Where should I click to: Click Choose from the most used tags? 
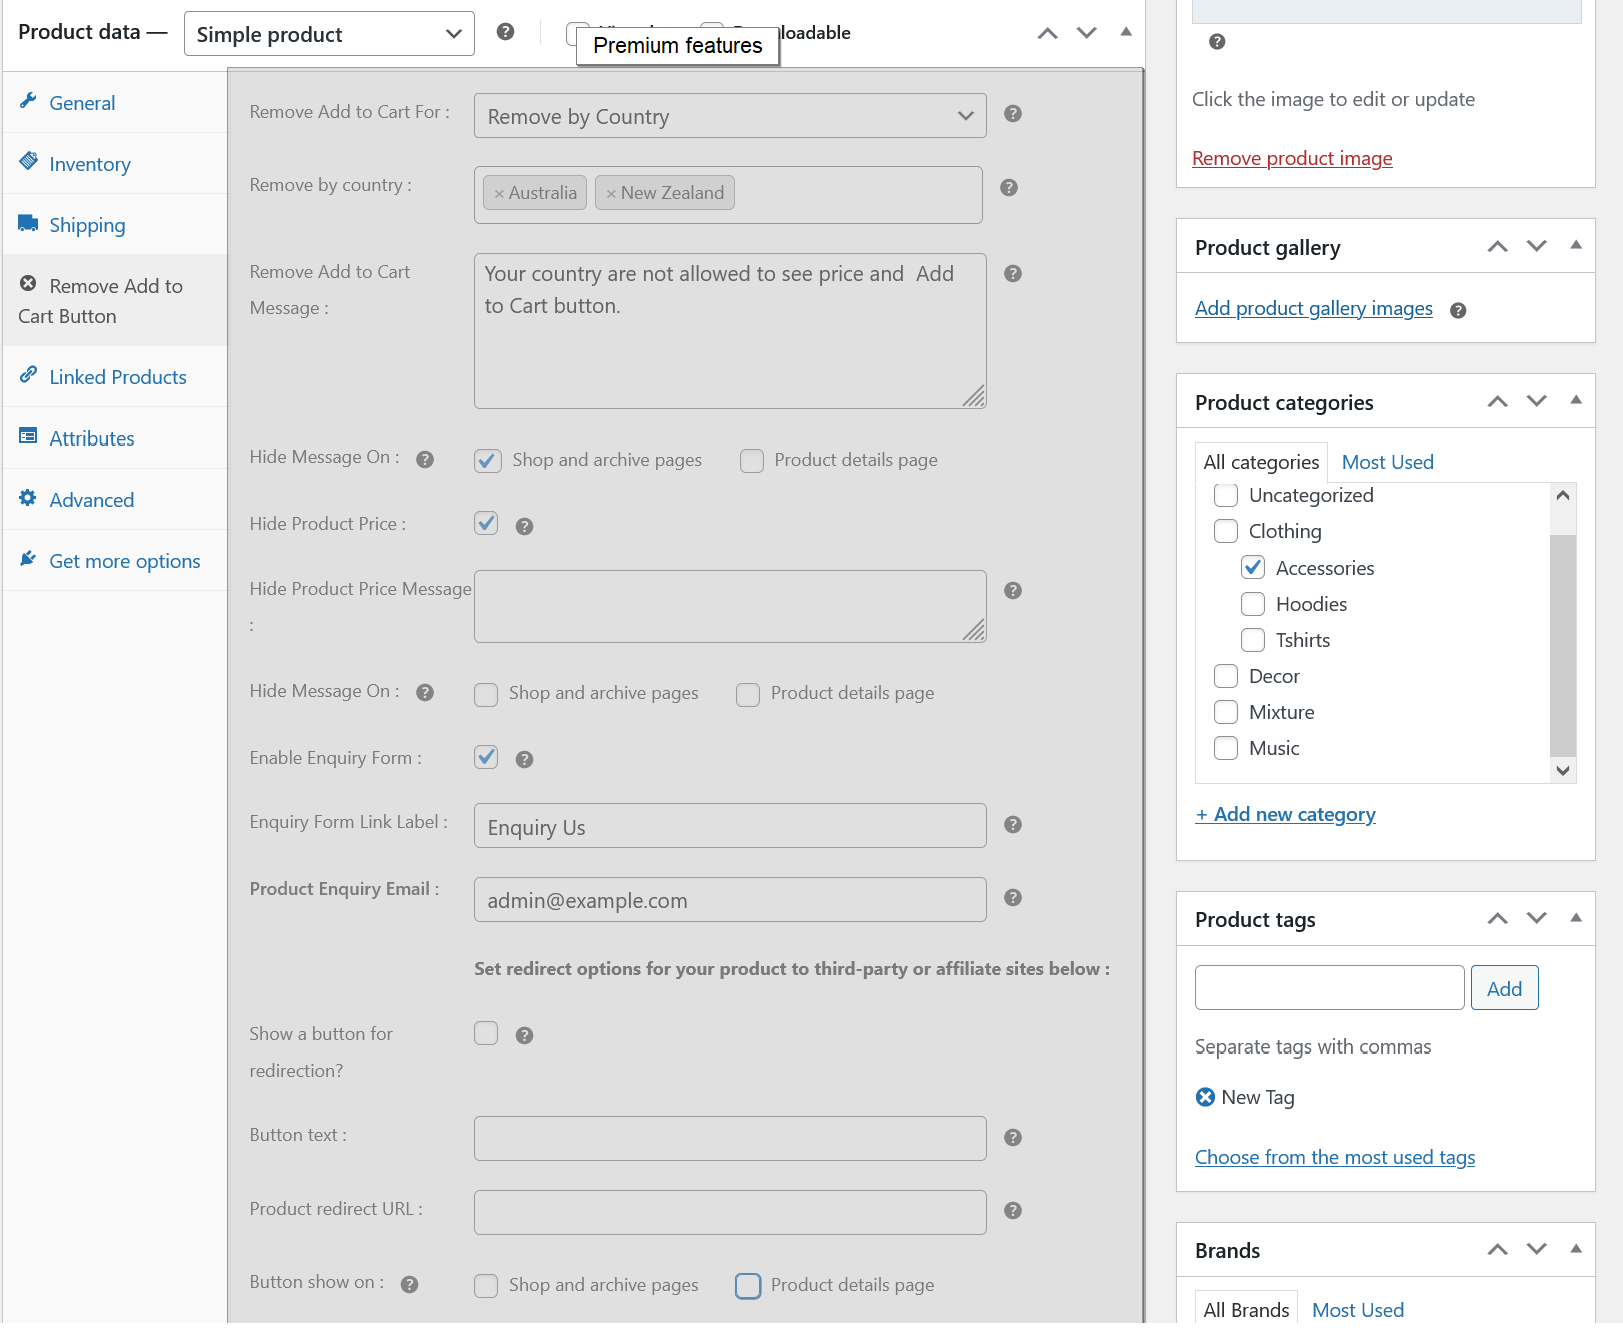click(1335, 1157)
